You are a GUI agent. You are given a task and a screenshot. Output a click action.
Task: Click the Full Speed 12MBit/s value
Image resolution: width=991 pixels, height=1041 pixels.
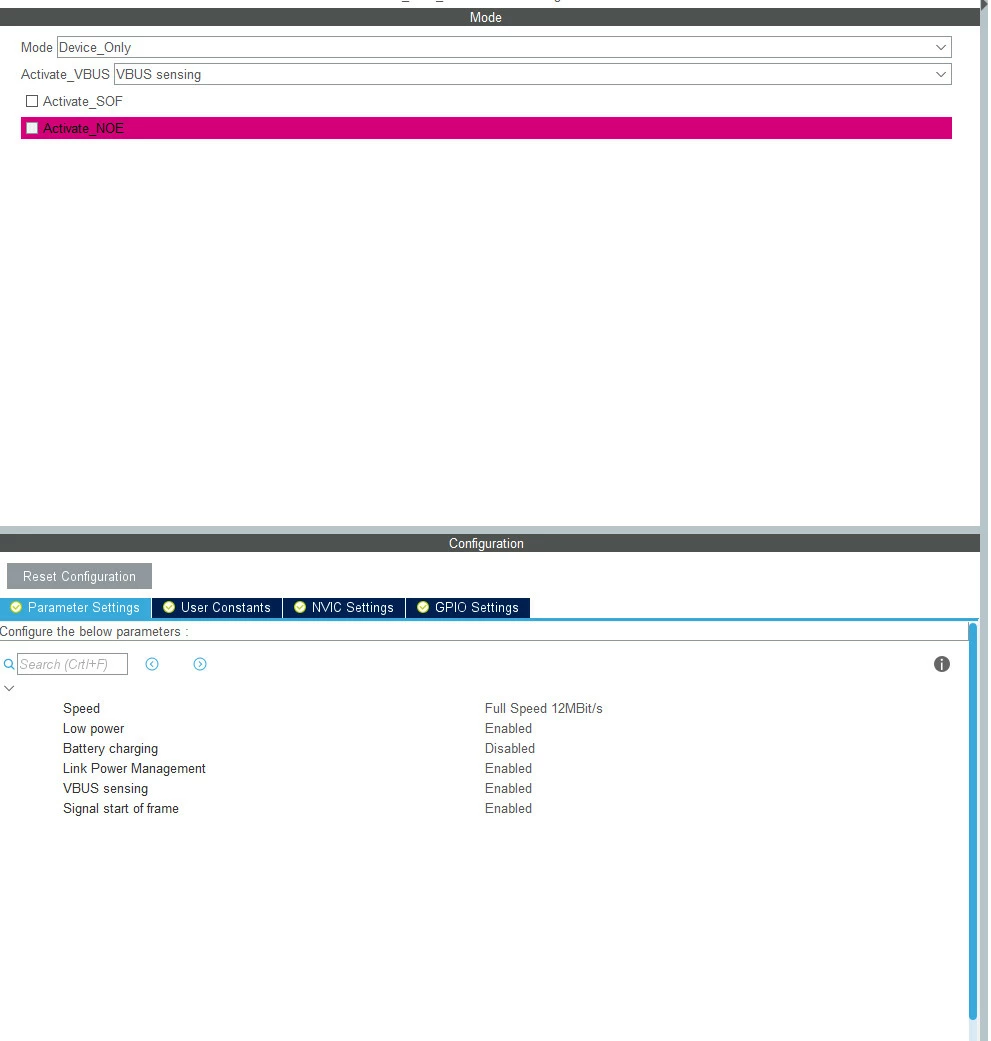pos(544,708)
